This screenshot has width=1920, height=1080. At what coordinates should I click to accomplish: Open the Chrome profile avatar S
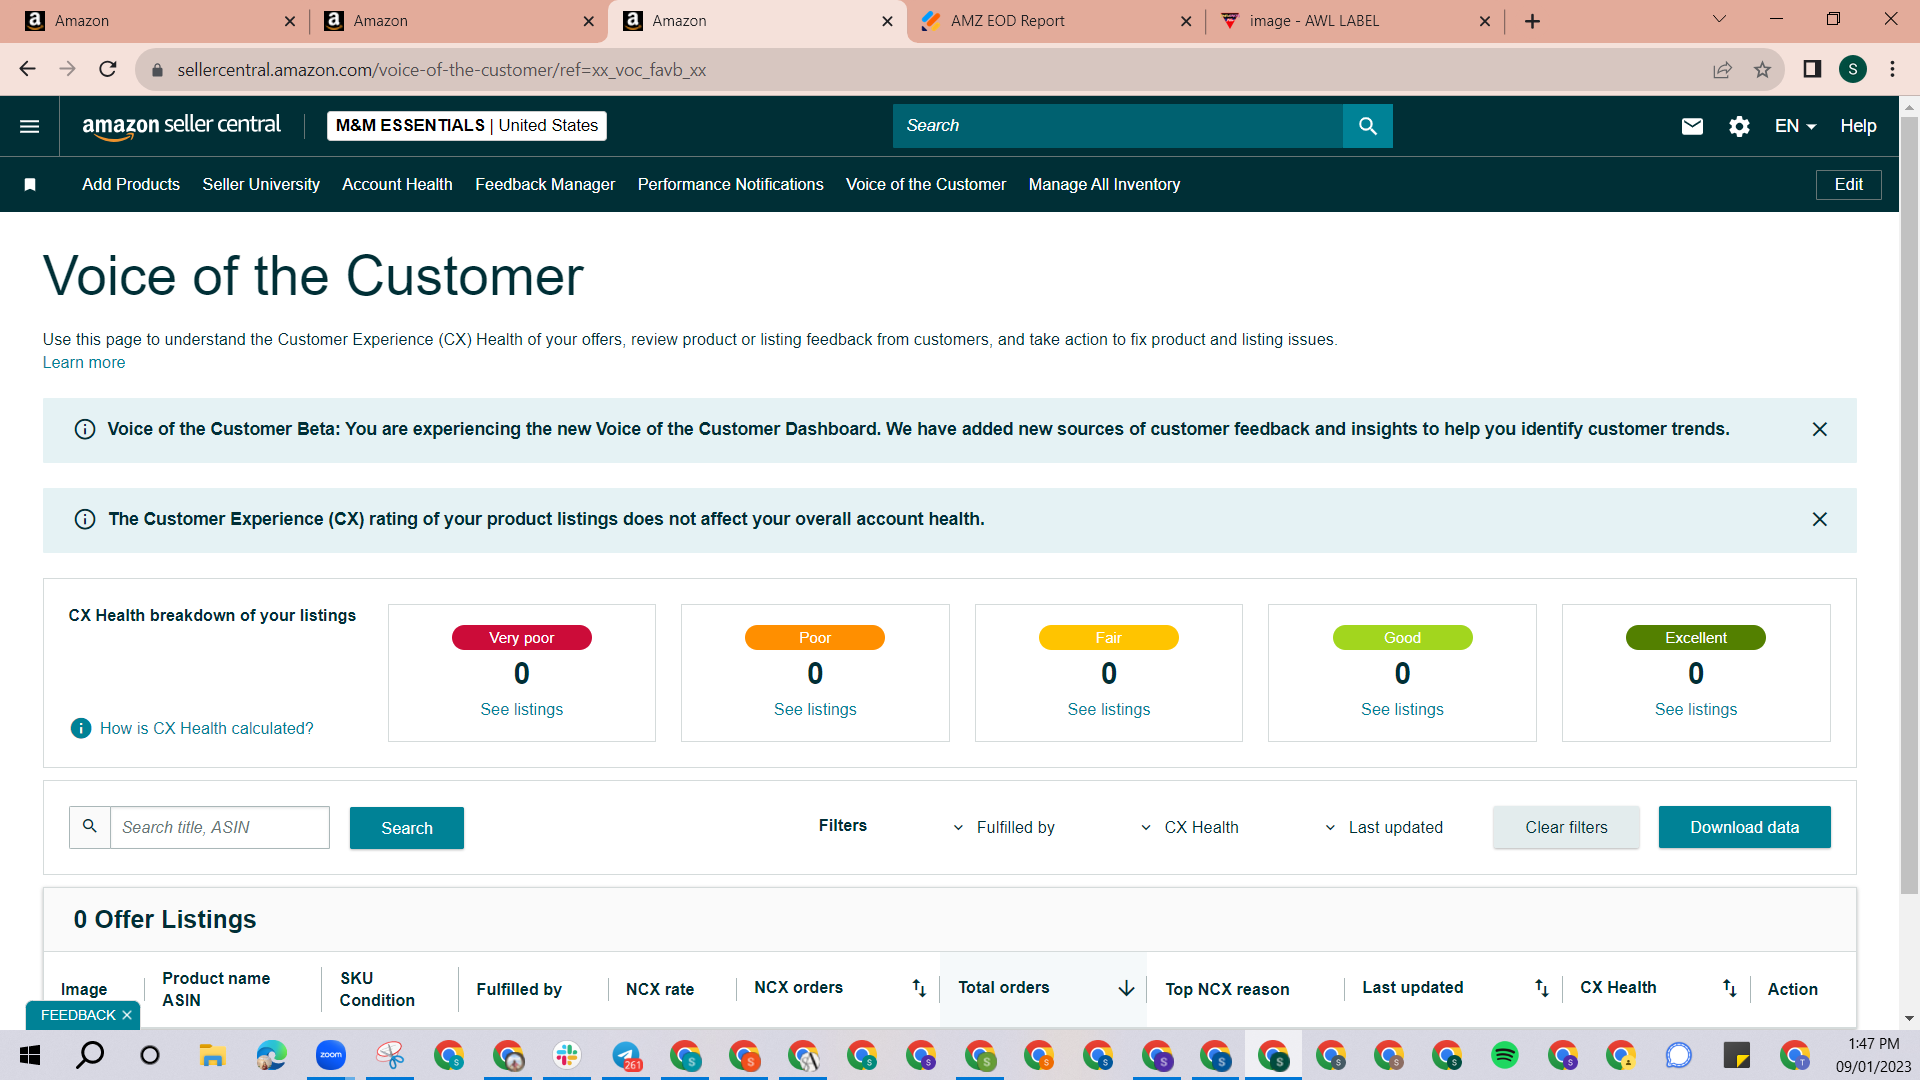[x=1853, y=69]
